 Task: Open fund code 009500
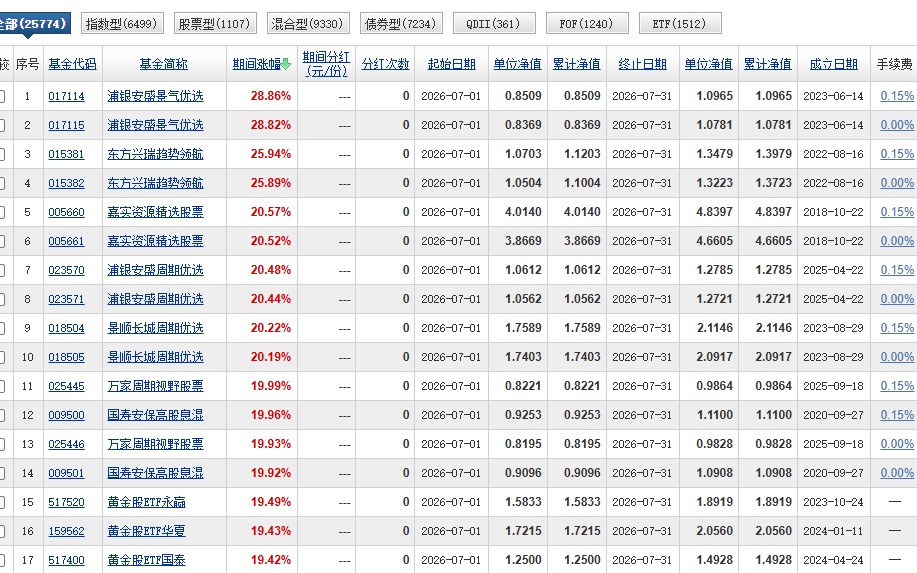(66, 415)
